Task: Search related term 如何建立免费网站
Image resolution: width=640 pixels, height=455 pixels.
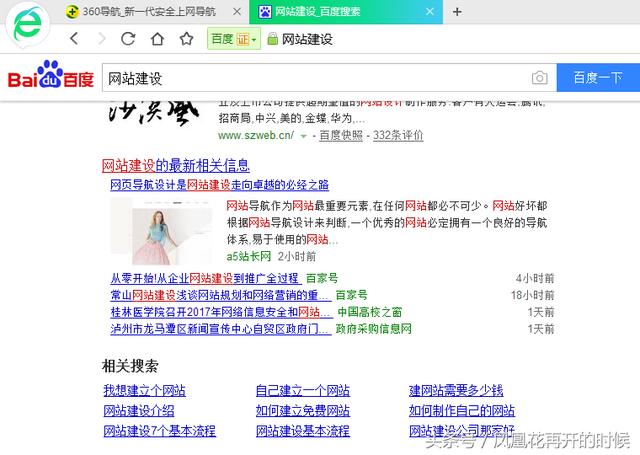Action: pyautogui.click(x=302, y=411)
